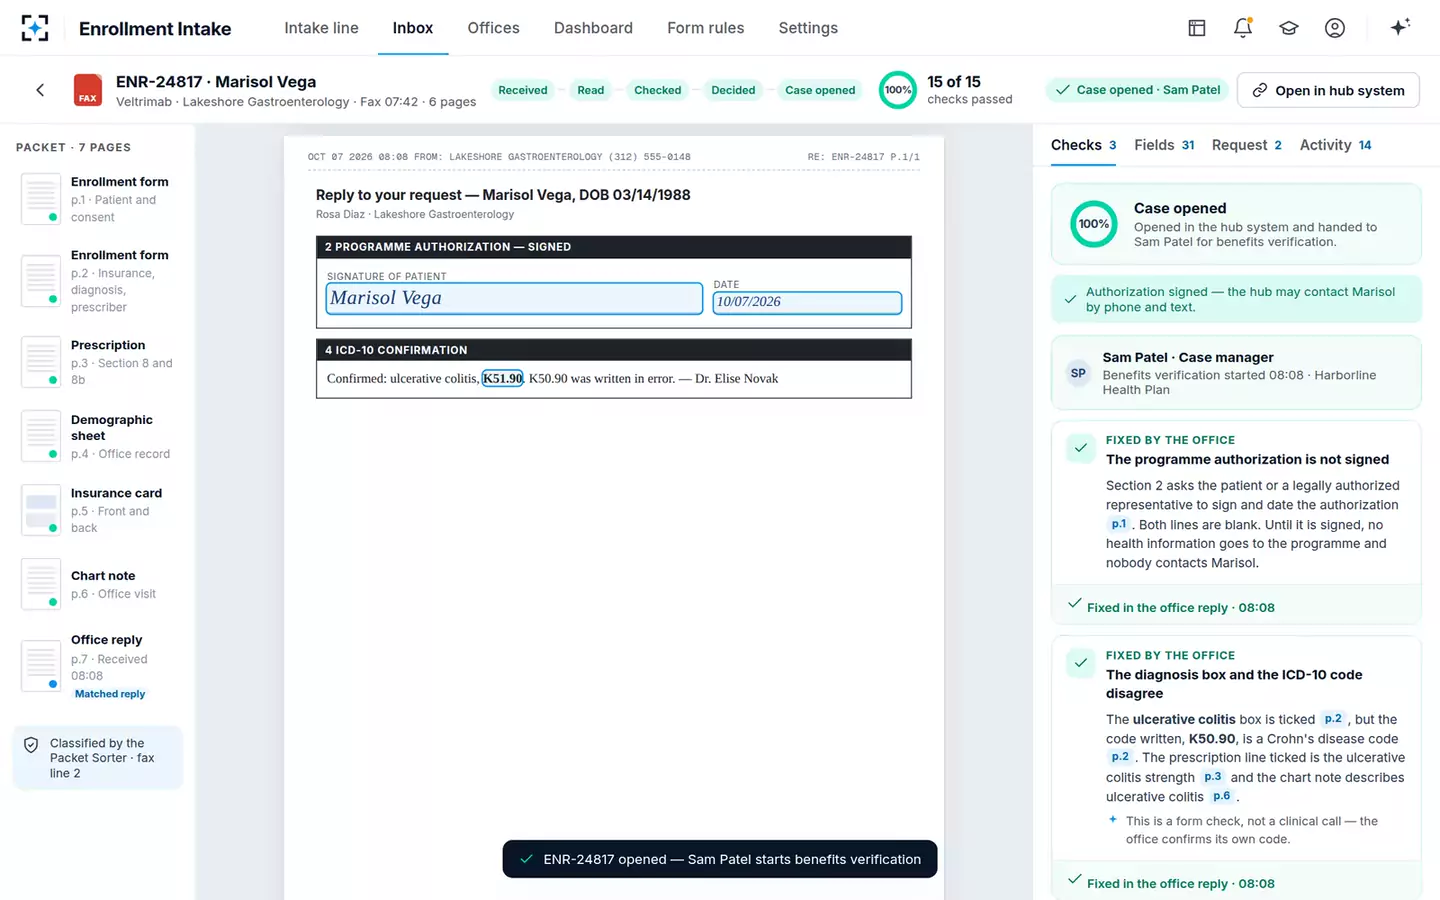1440x900 pixels.
Task: Open the user account icon
Action: tap(1334, 28)
